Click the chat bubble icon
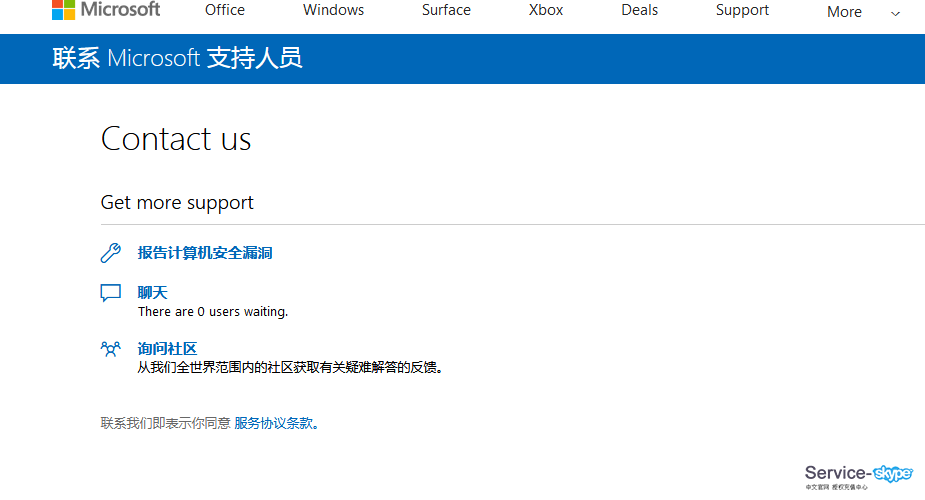 point(110,292)
